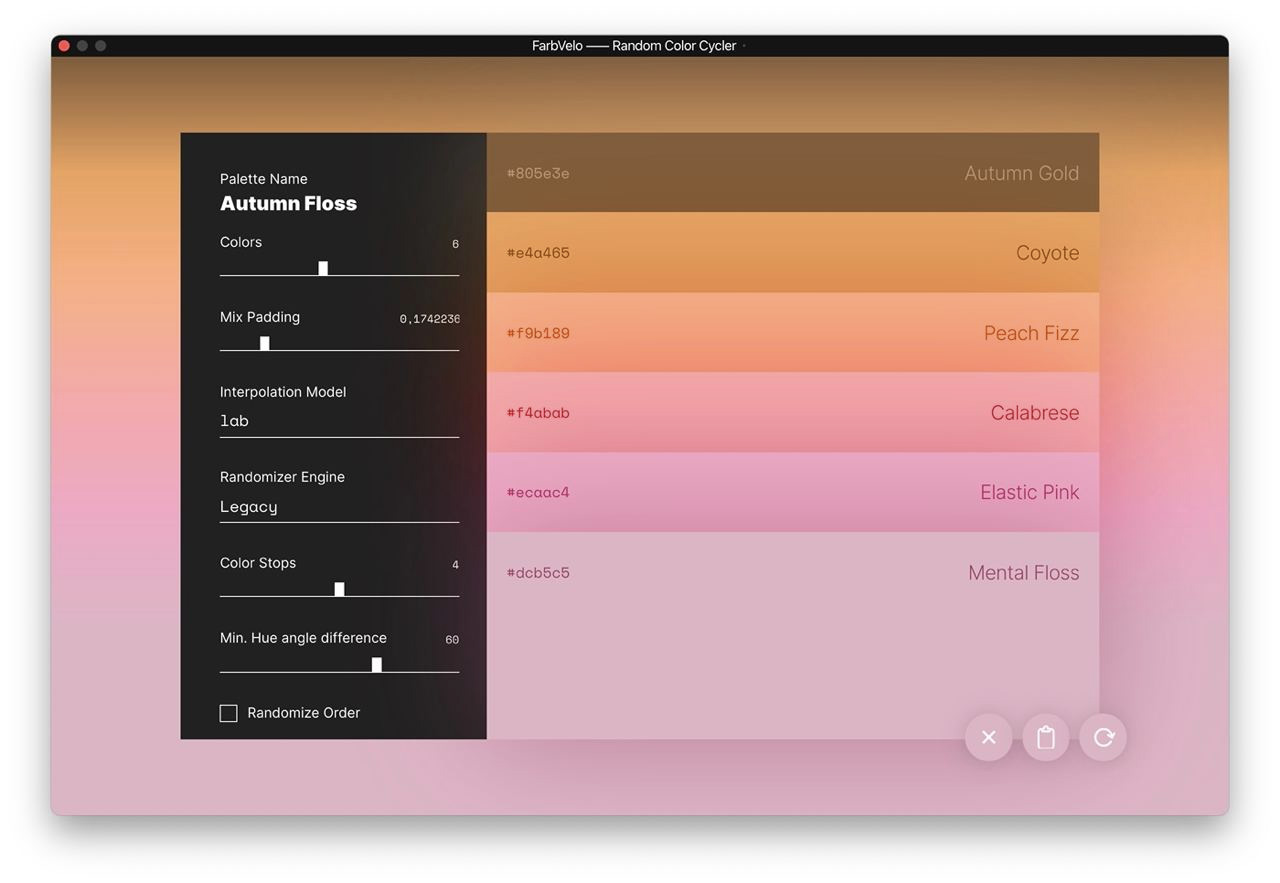Screen dimensions: 1280x883
Task: Click the Colors slider handle
Action: [x=323, y=268]
